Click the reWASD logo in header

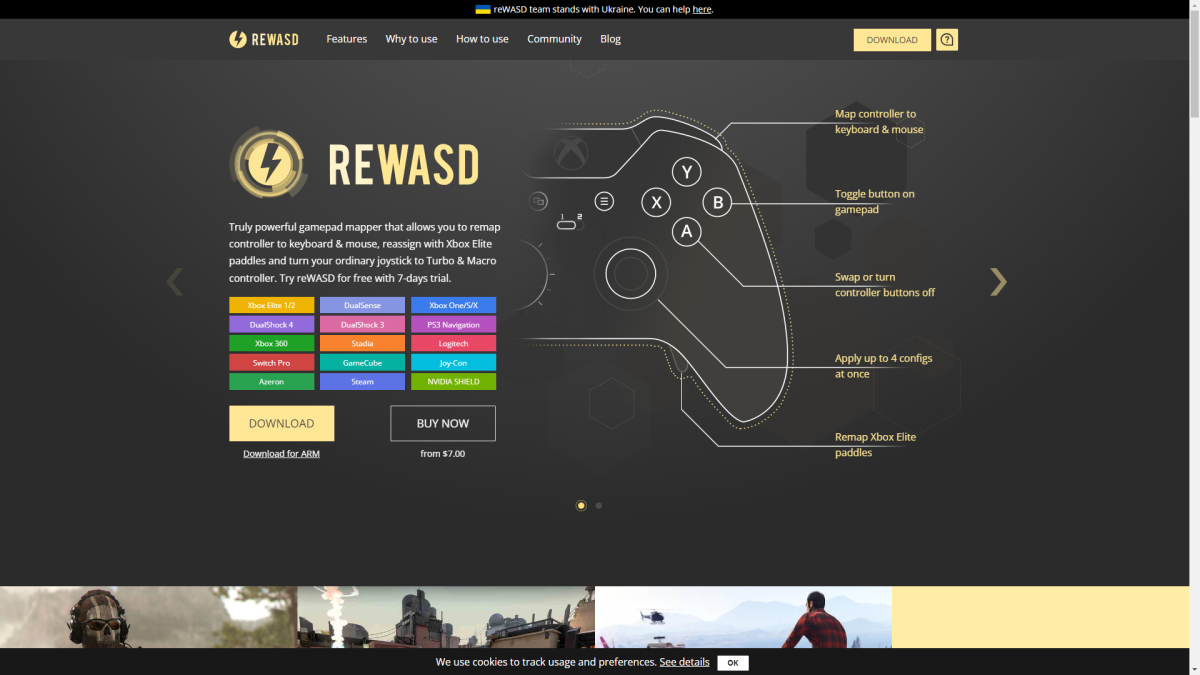[263, 39]
